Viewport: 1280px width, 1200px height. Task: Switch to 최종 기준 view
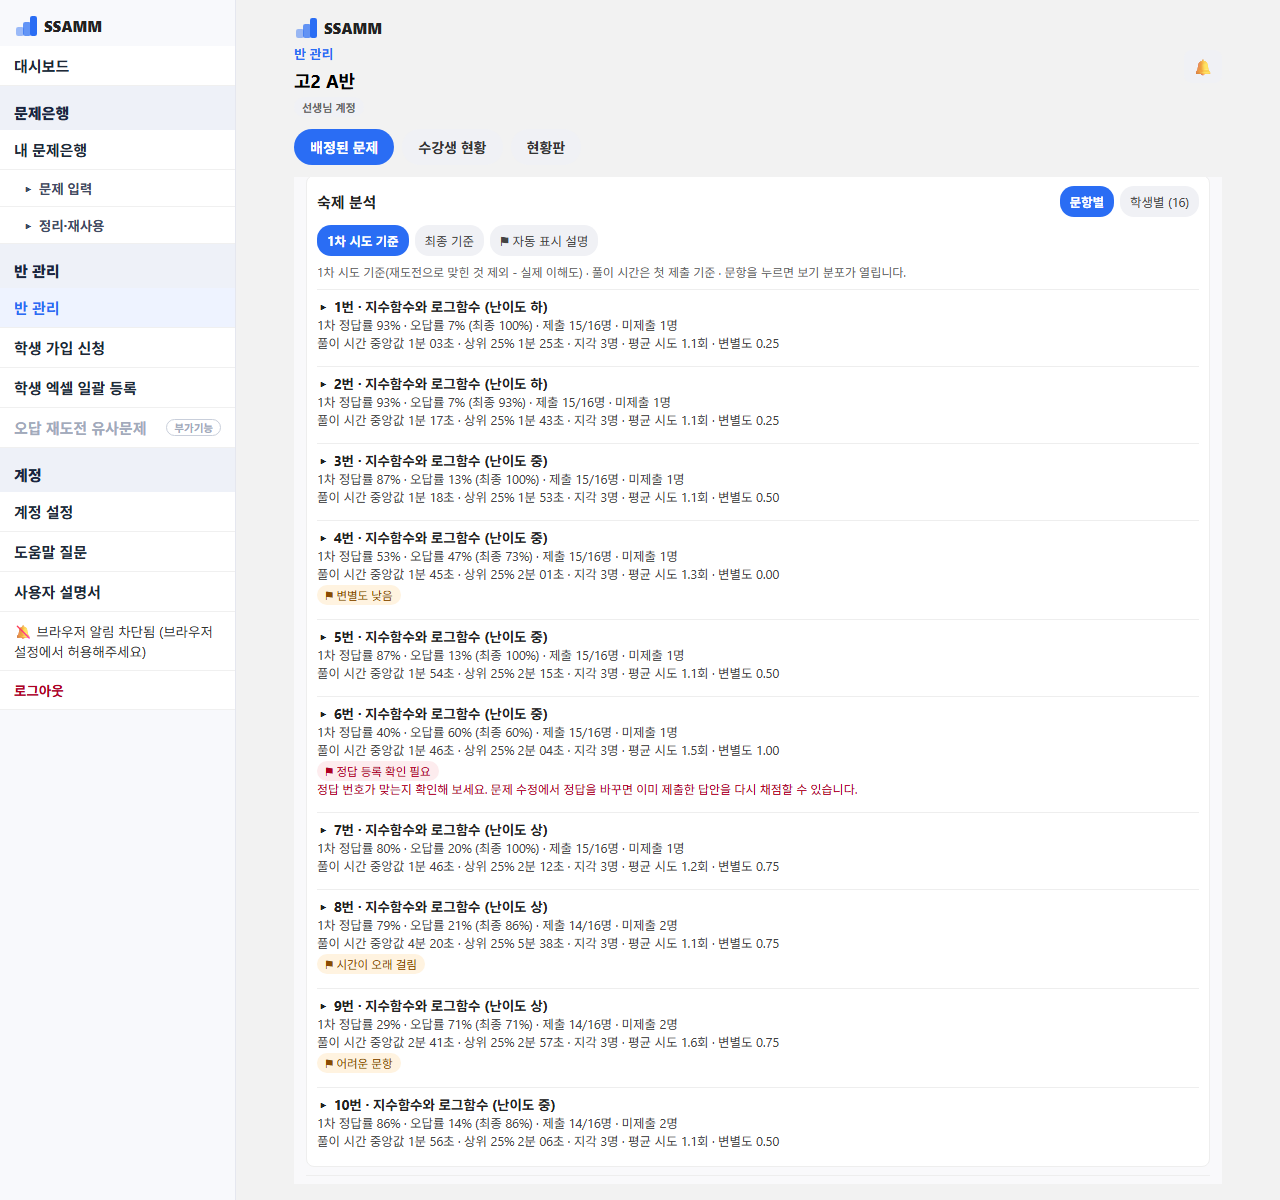[x=449, y=241]
